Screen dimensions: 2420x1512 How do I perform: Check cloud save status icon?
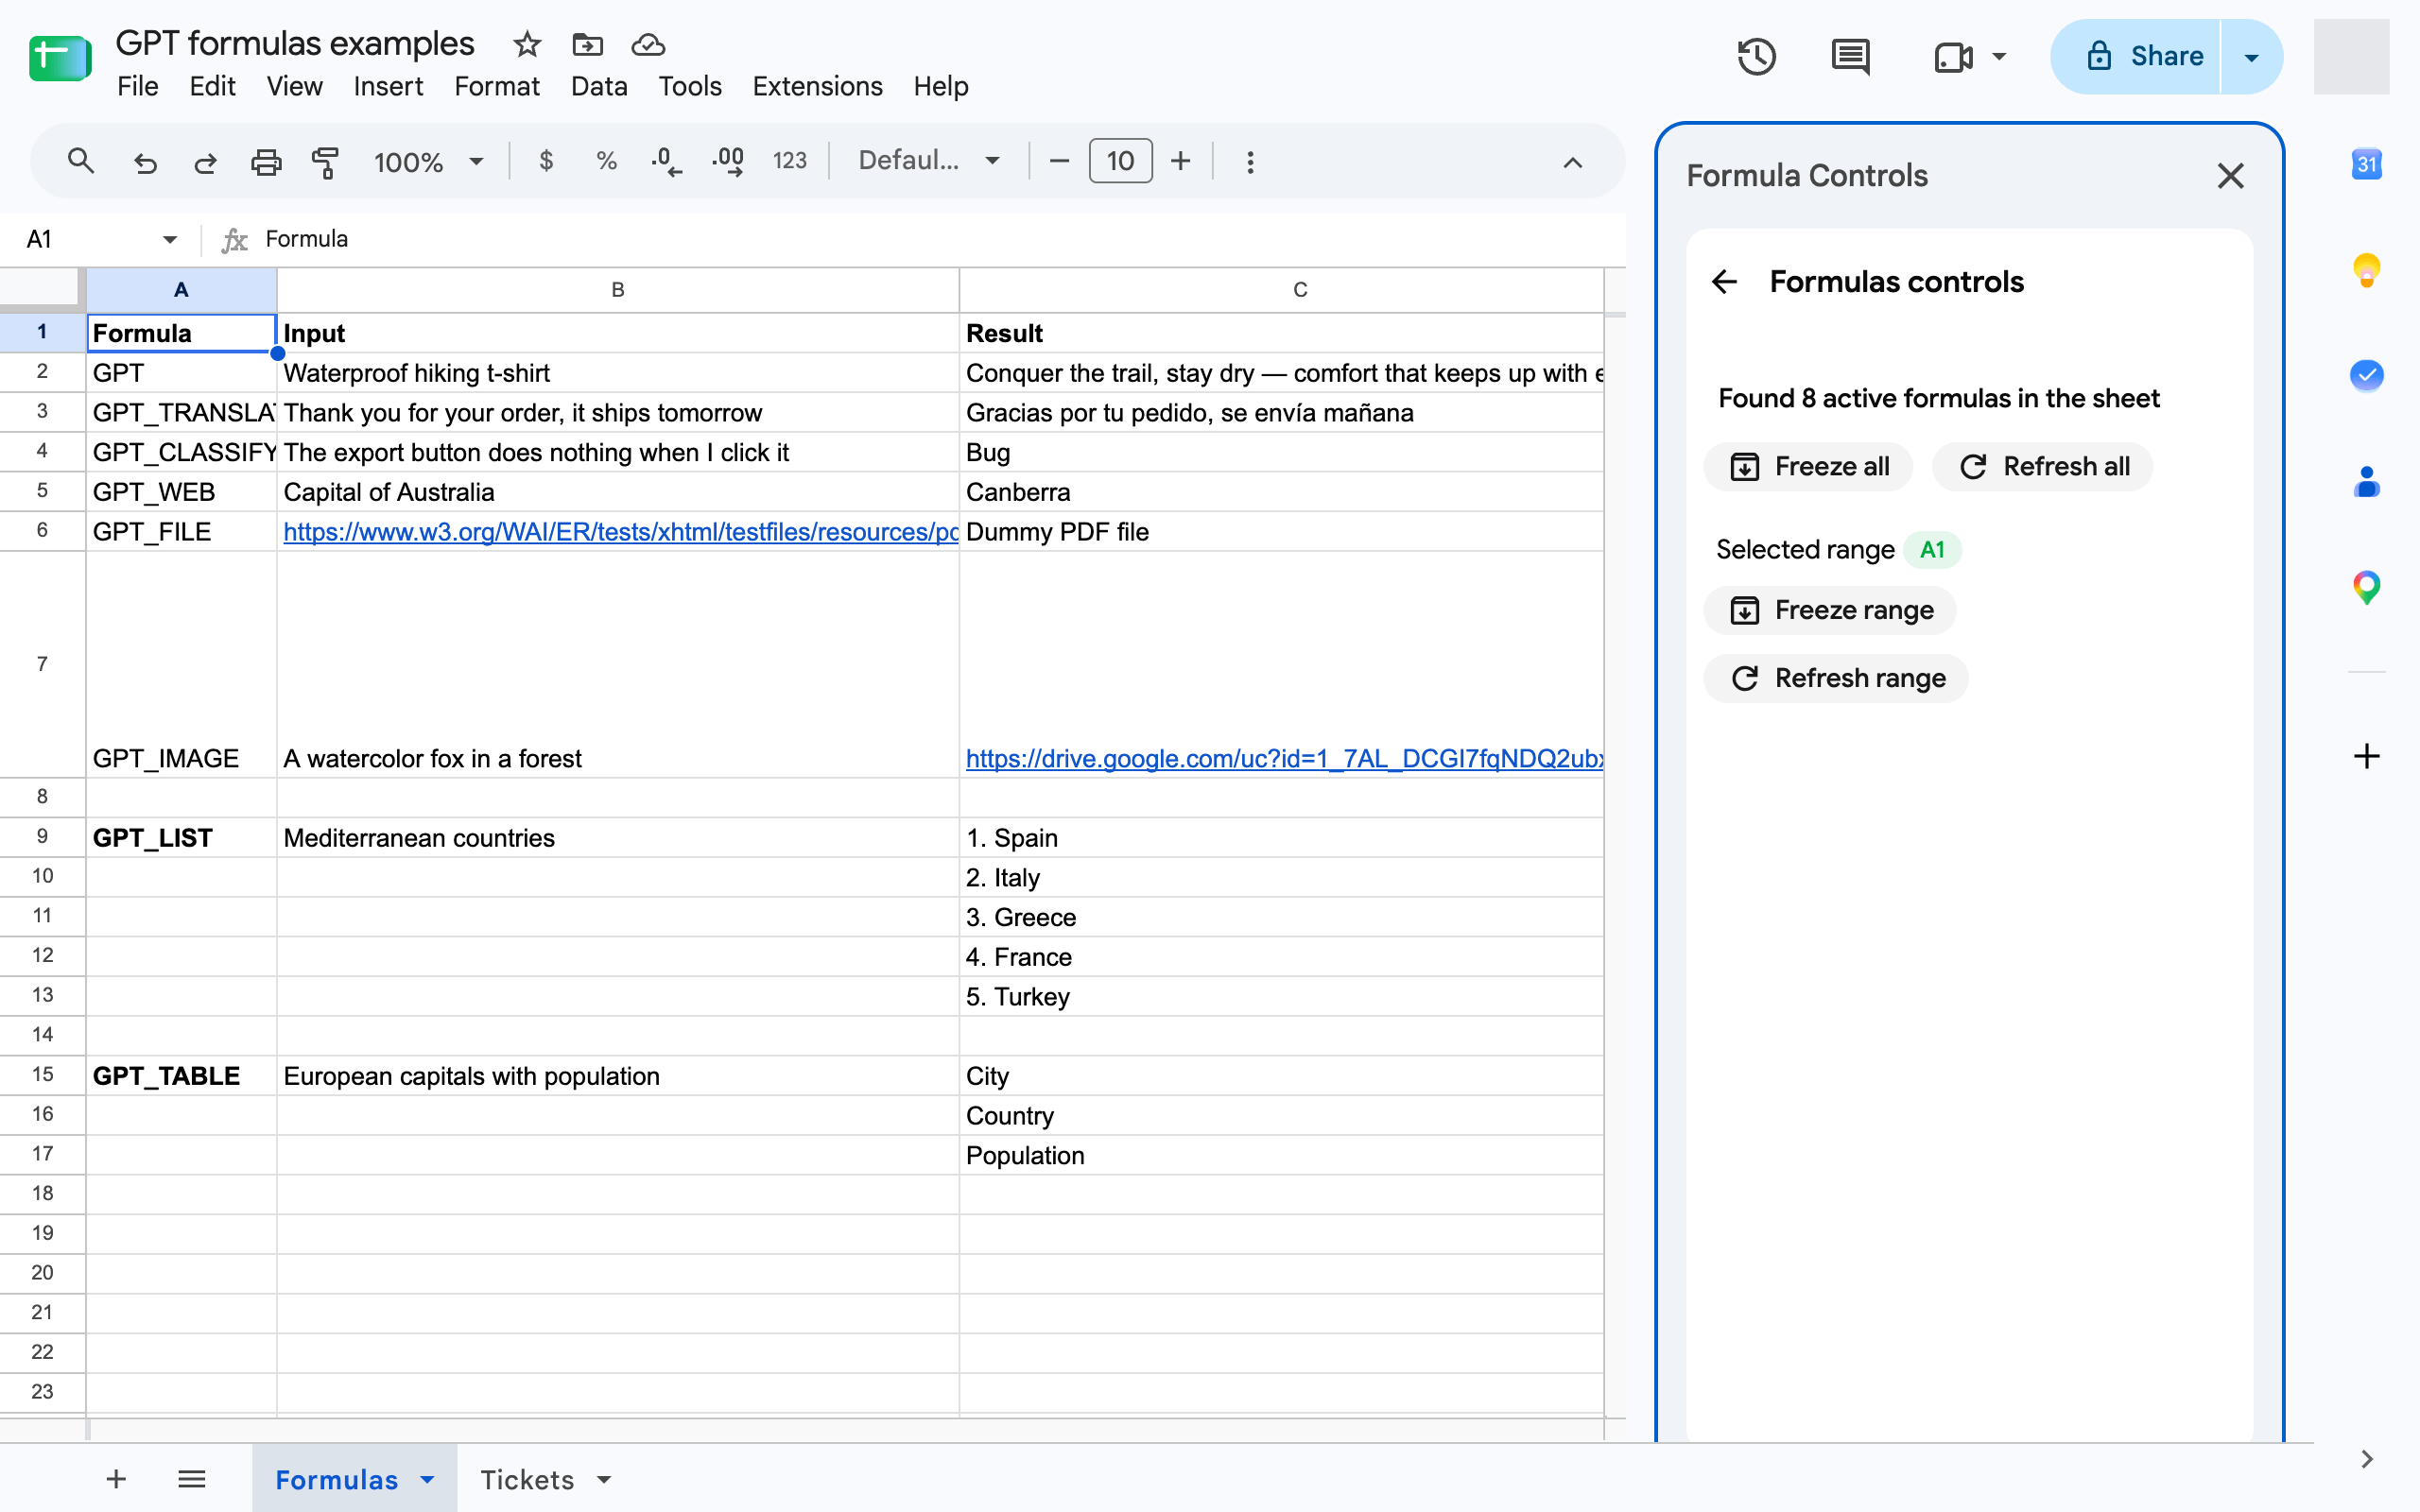648,45
